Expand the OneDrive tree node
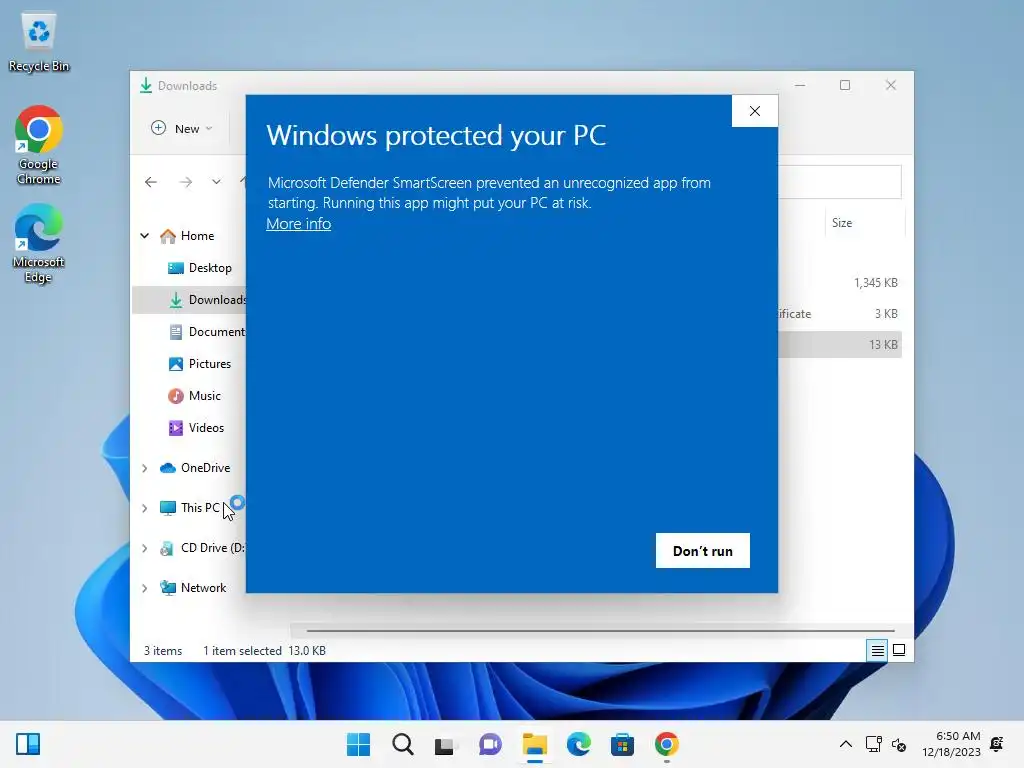This screenshot has height=768, width=1024. pos(145,468)
